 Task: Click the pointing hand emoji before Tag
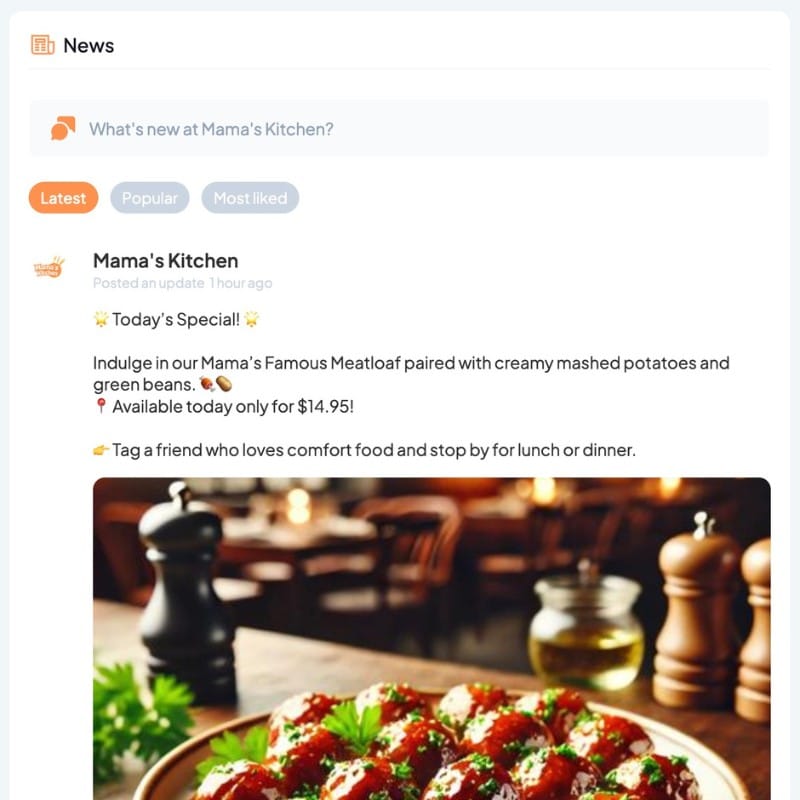(x=101, y=450)
